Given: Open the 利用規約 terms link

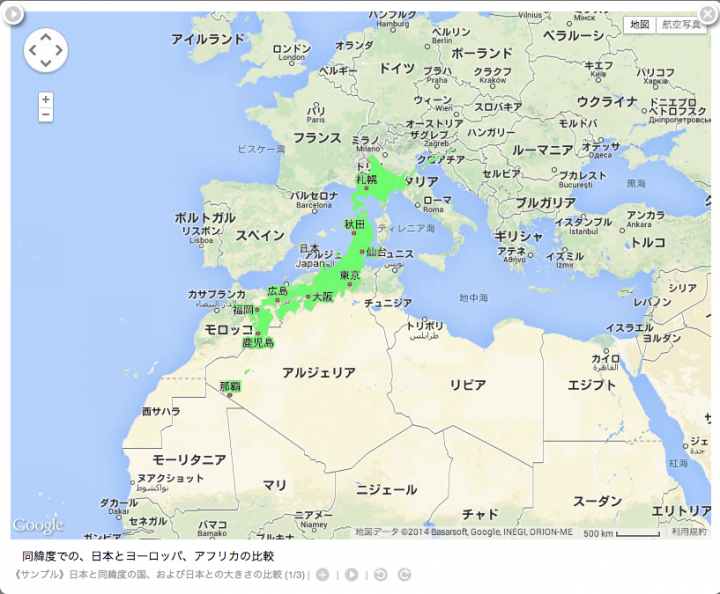Looking at the screenshot, I should (688, 532).
